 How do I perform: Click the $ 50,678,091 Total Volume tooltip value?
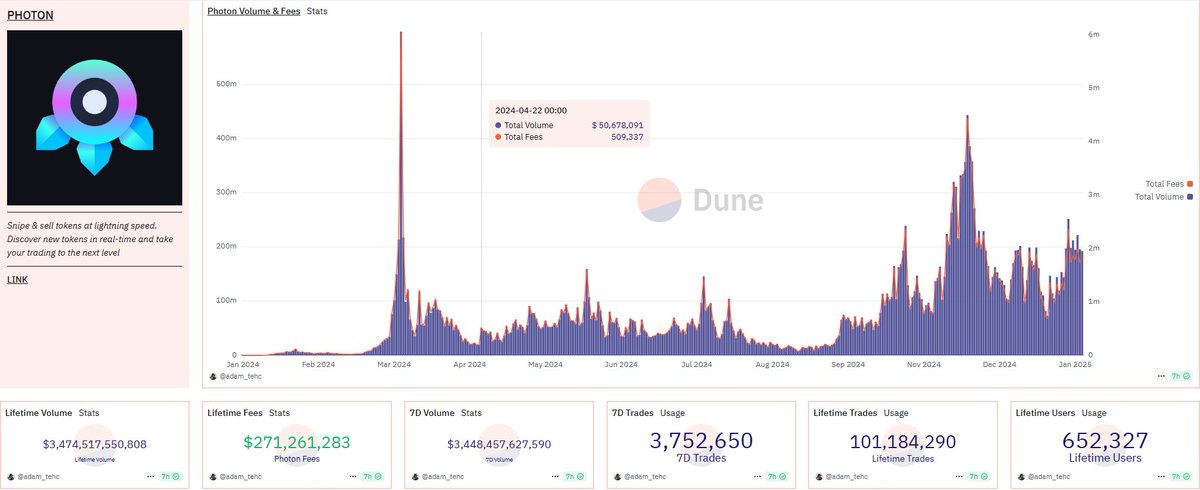tap(617, 125)
